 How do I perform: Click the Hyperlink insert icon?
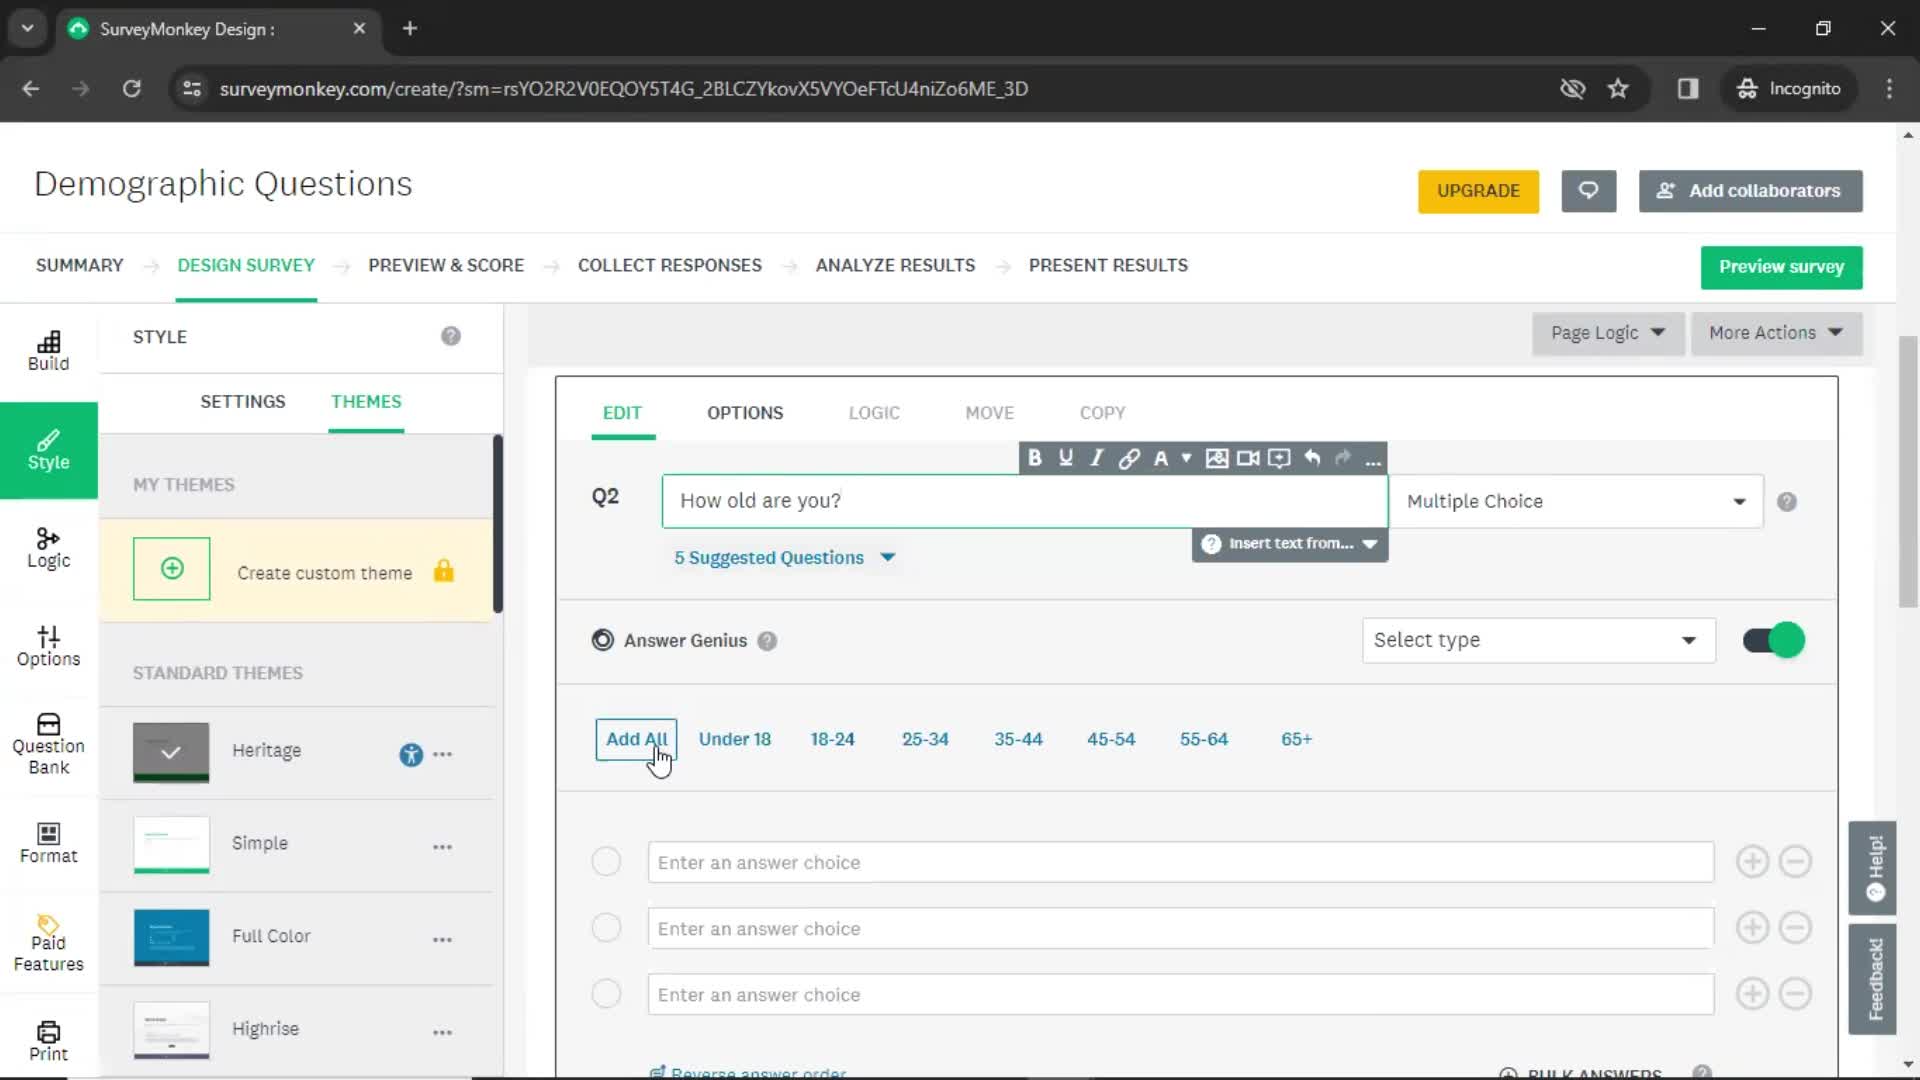tap(1127, 456)
